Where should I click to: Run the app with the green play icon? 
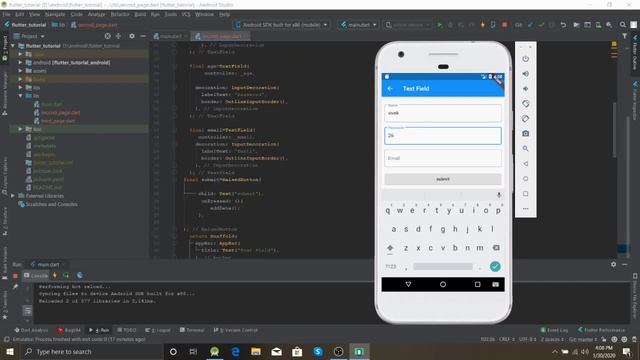440,25
